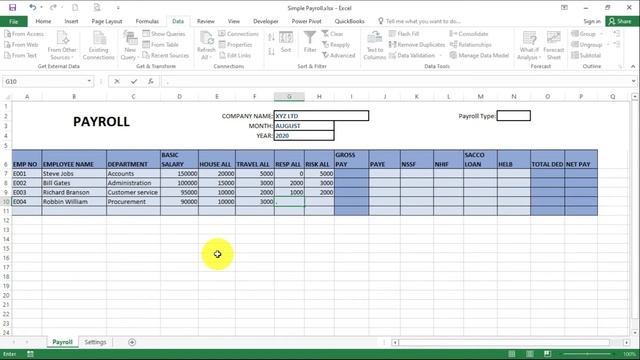640x360 pixels.
Task: Click the Save icon in quick access toolbar
Action: (12, 7)
